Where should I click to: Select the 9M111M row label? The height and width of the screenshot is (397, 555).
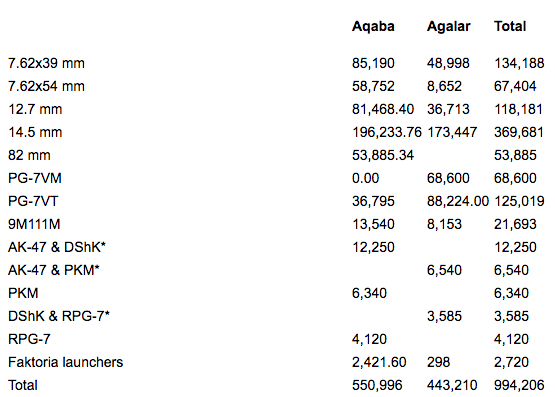34,224
